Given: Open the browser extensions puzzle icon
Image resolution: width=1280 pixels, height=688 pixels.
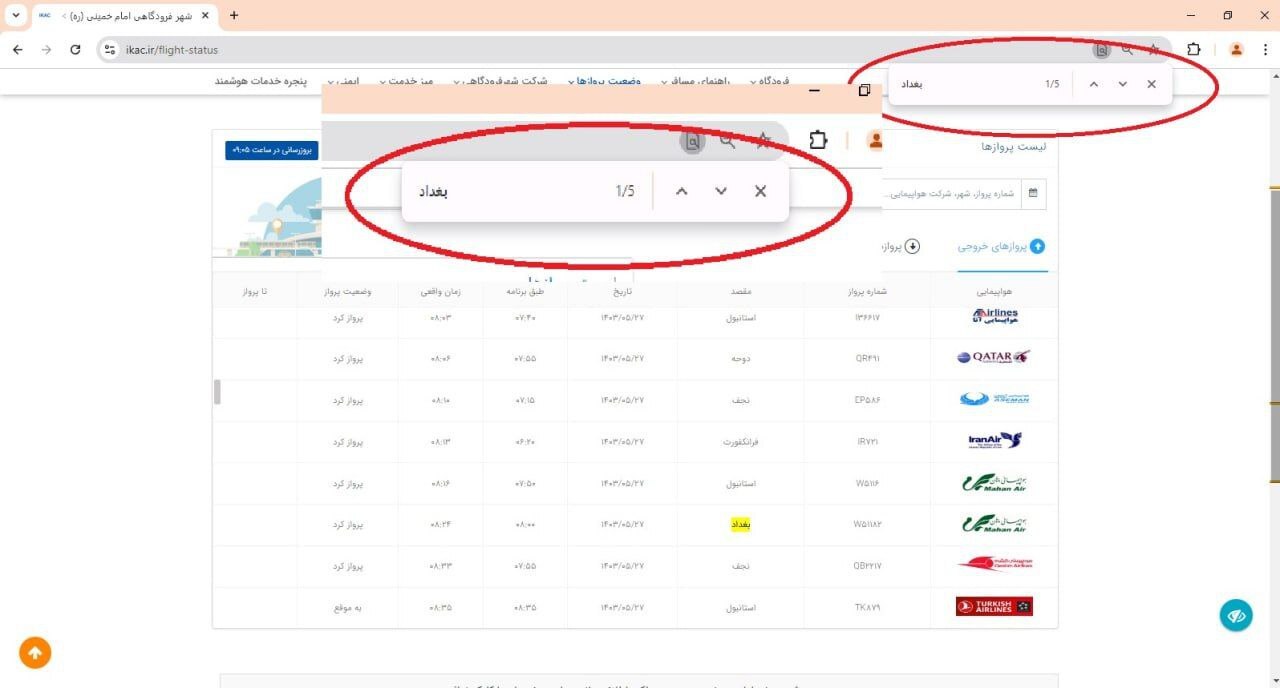Looking at the screenshot, I should point(1194,48).
